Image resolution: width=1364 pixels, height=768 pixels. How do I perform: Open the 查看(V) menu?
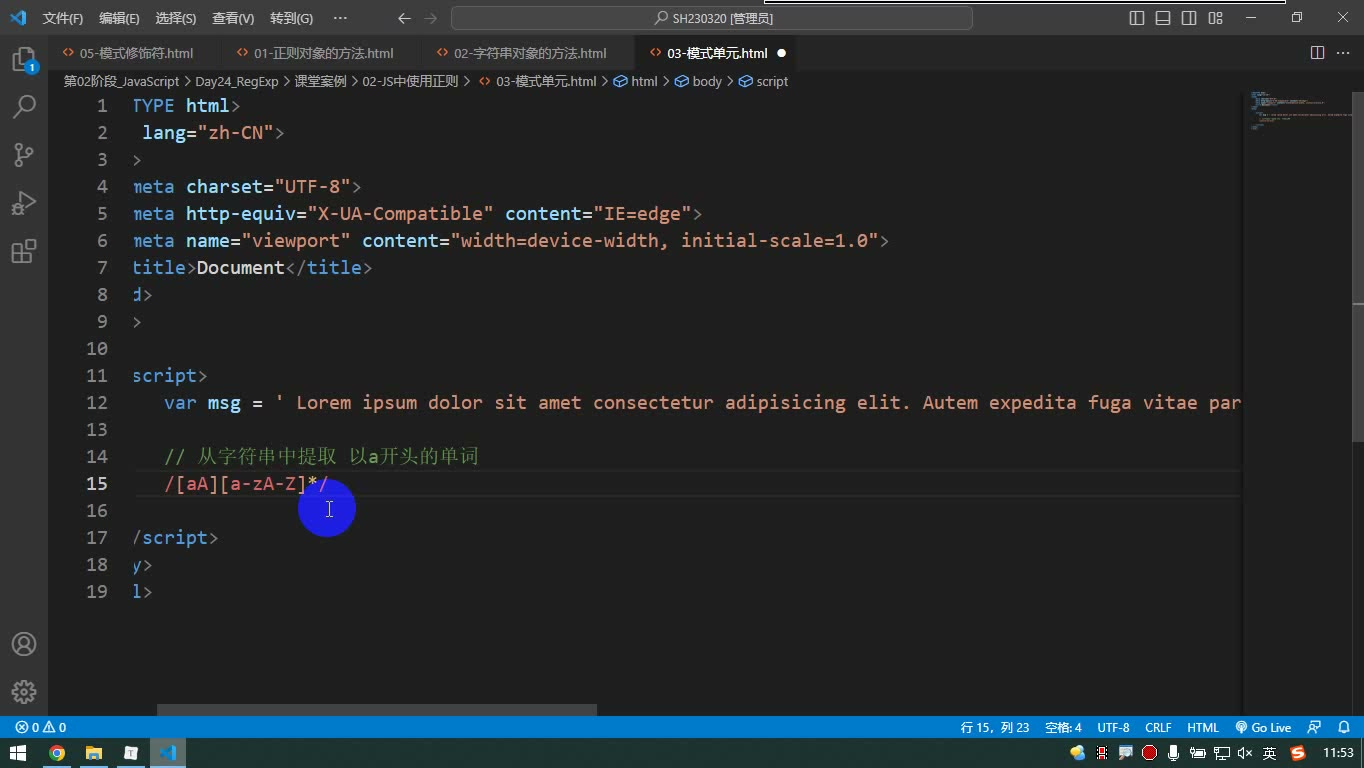pyautogui.click(x=233, y=18)
